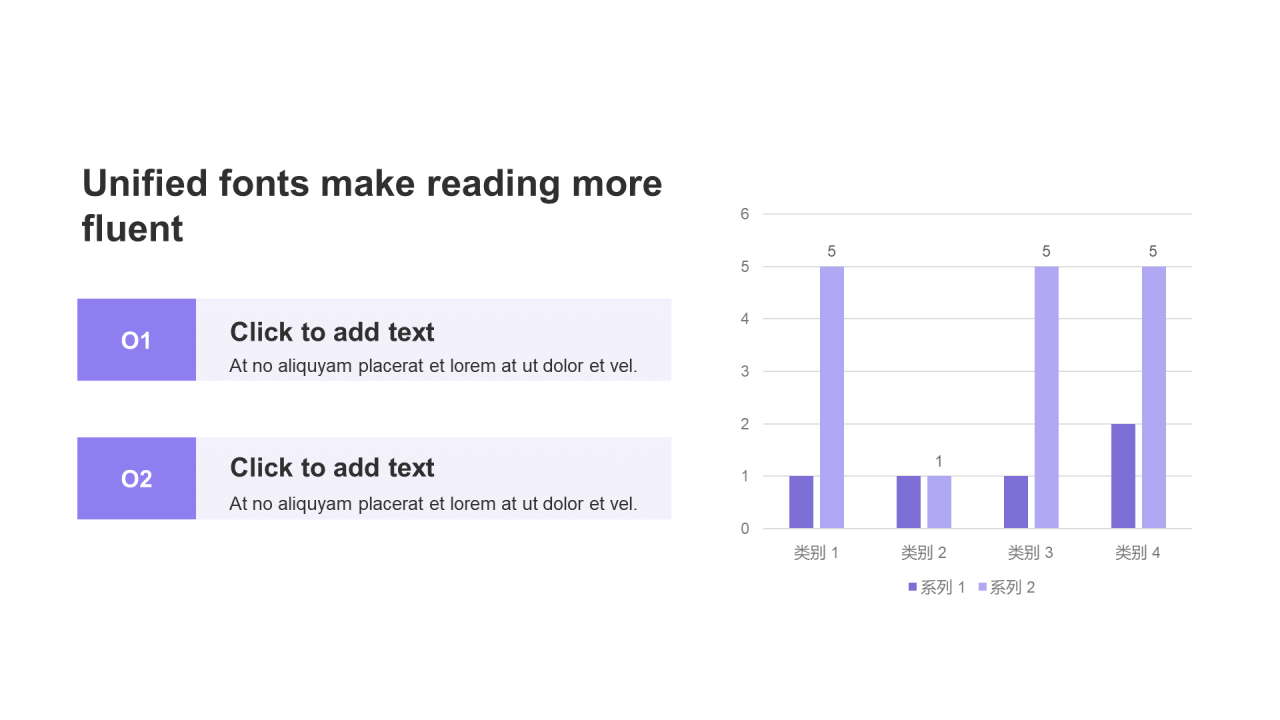Select the 类别 3 axis label
The image size is (1280, 720).
(x=1030, y=553)
